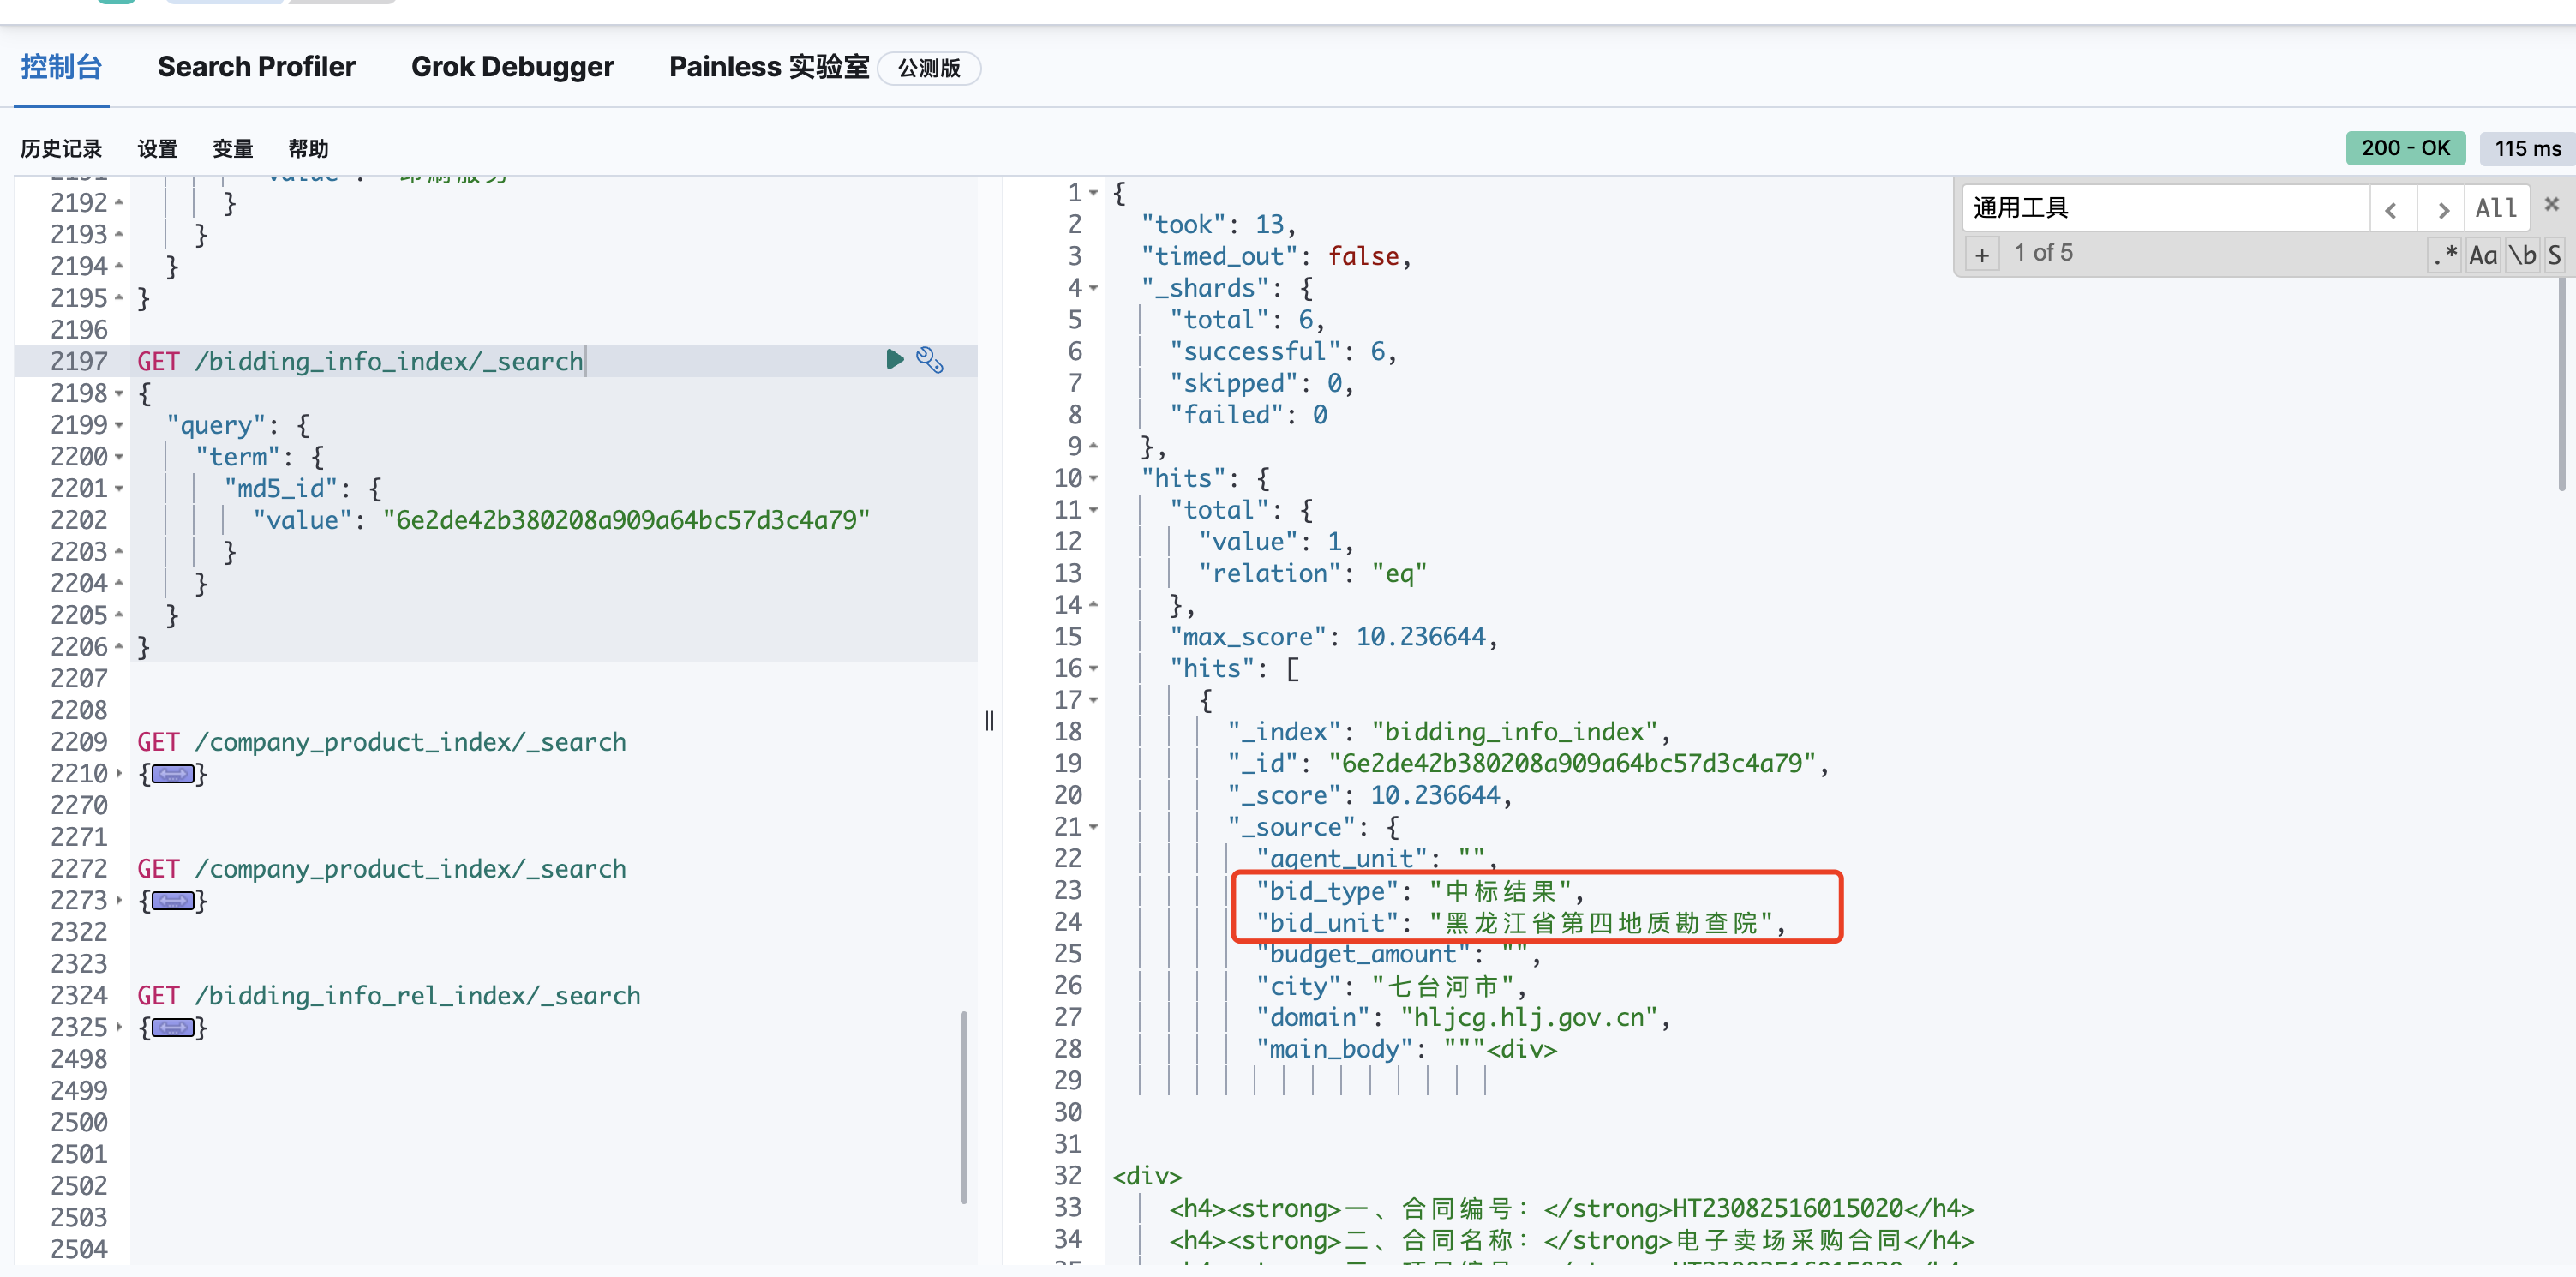The image size is (2576, 1277).
Task: Click the "timed_out": false line
Action: pyautogui.click(x=1276, y=257)
